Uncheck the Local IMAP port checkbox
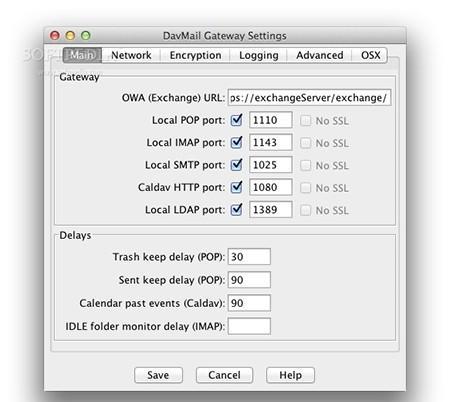The image size is (450, 402). [236, 142]
